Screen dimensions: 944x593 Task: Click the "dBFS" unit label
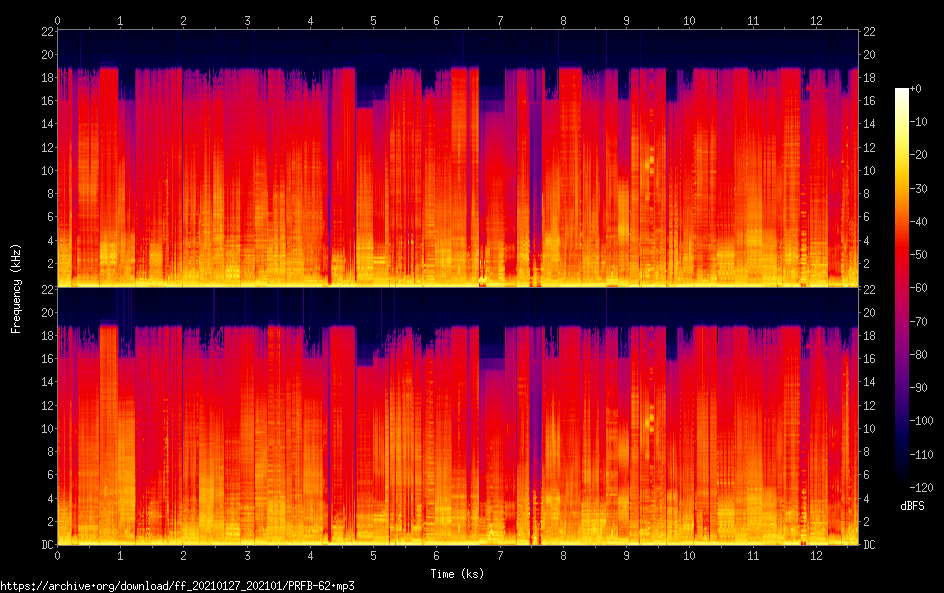coord(912,506)
